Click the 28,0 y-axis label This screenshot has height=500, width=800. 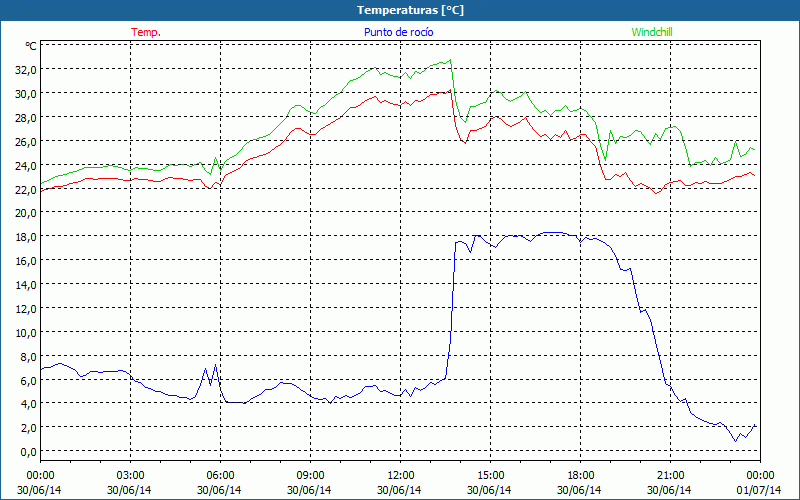[x=26, y=118]
